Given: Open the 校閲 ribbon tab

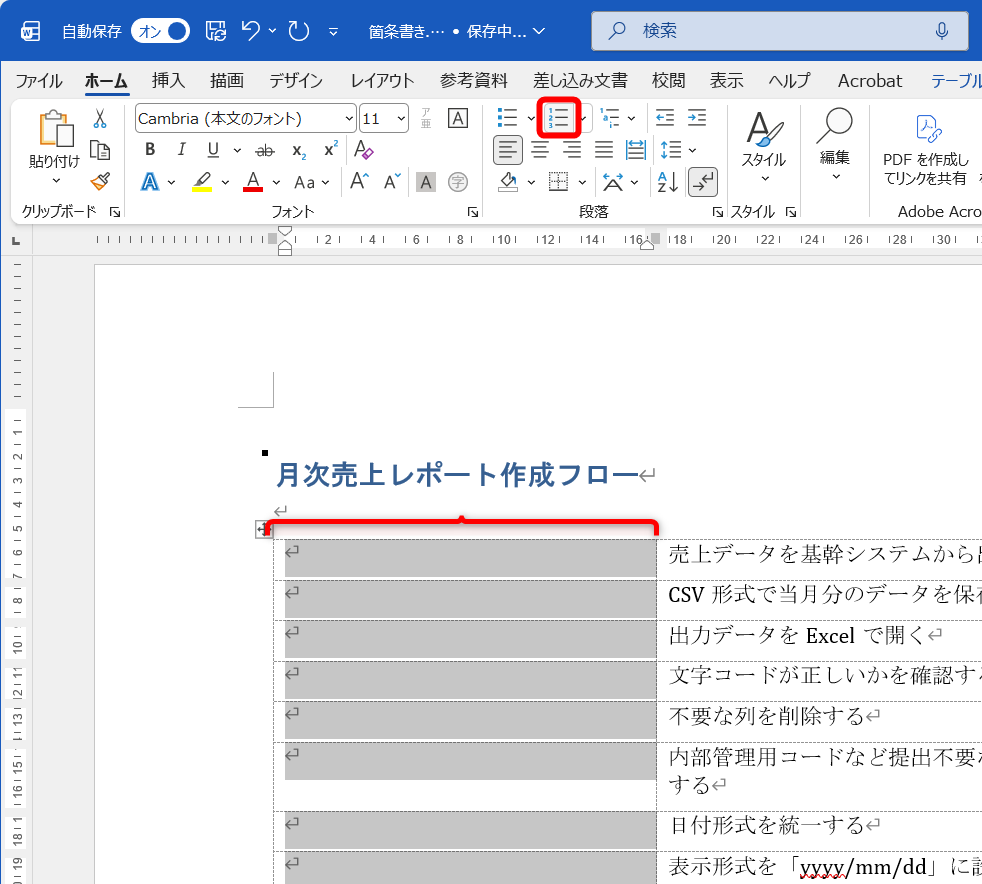Looking at the screenshot, I should tap(668, 81).
